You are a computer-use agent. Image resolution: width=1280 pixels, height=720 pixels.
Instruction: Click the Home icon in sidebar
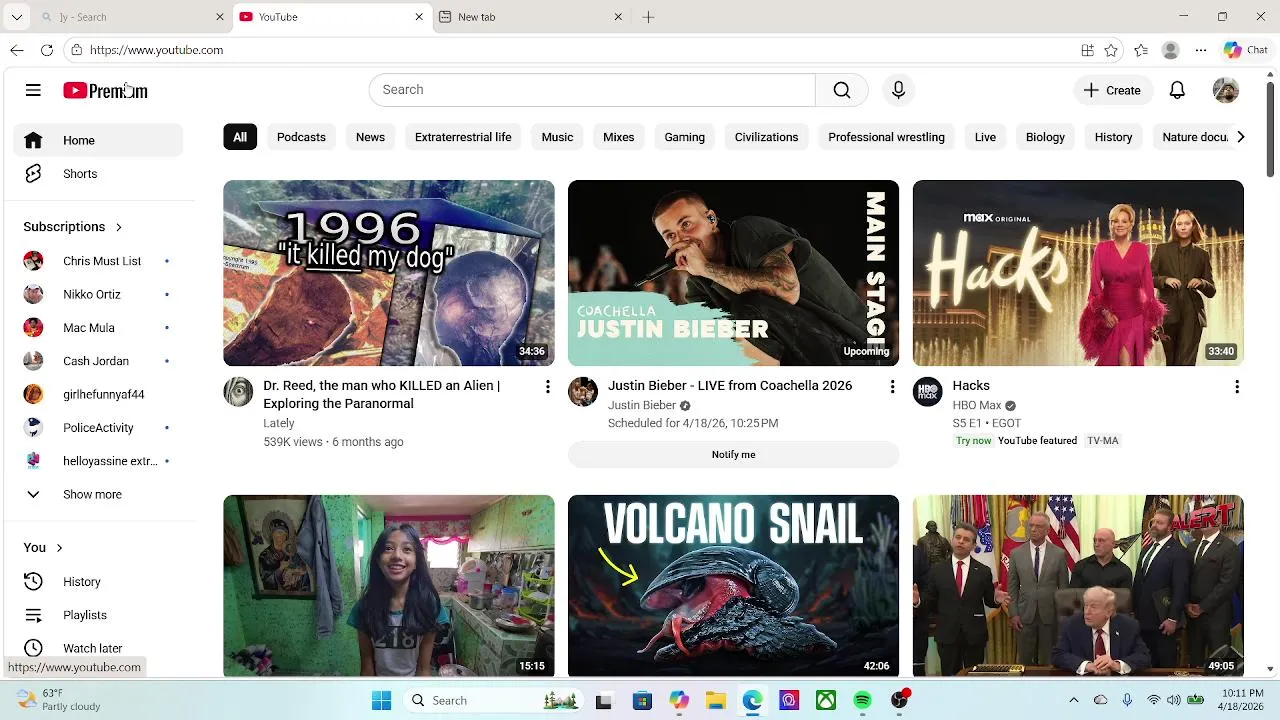pos(33,140)
